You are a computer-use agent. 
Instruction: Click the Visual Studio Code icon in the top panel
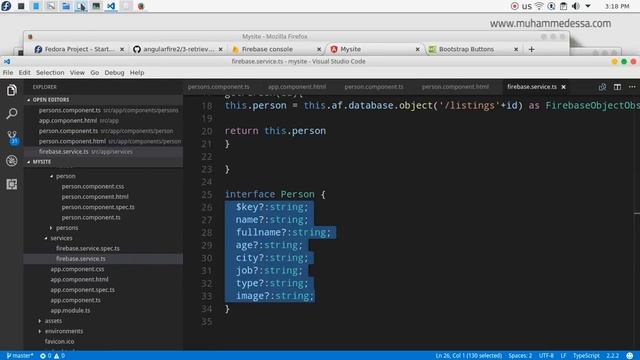pyautogui.click(x=111, y=6)
